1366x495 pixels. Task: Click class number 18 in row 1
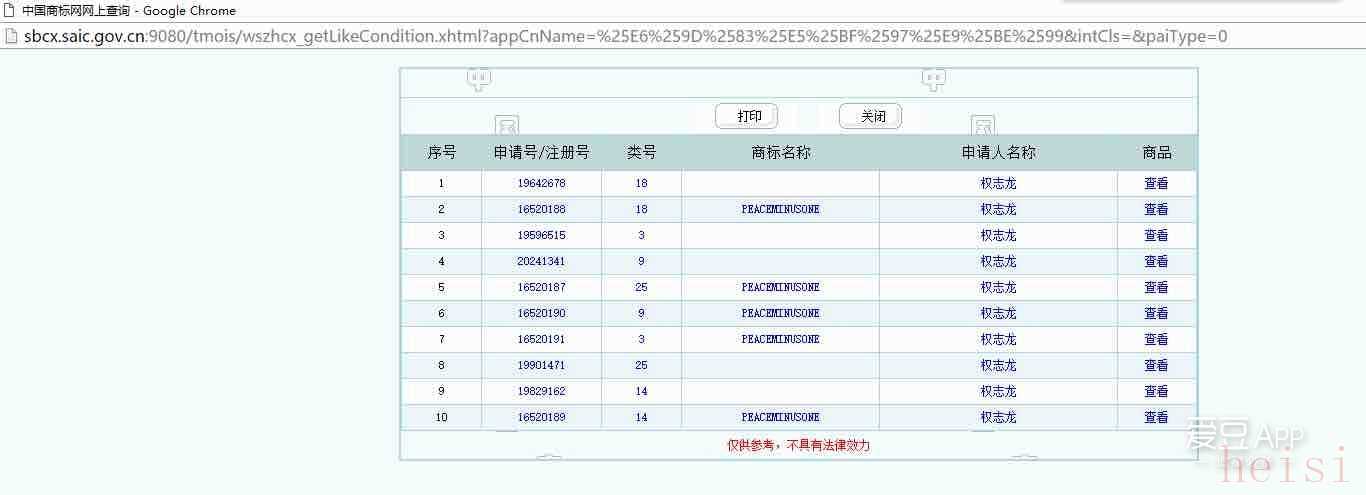coord(641,184)
